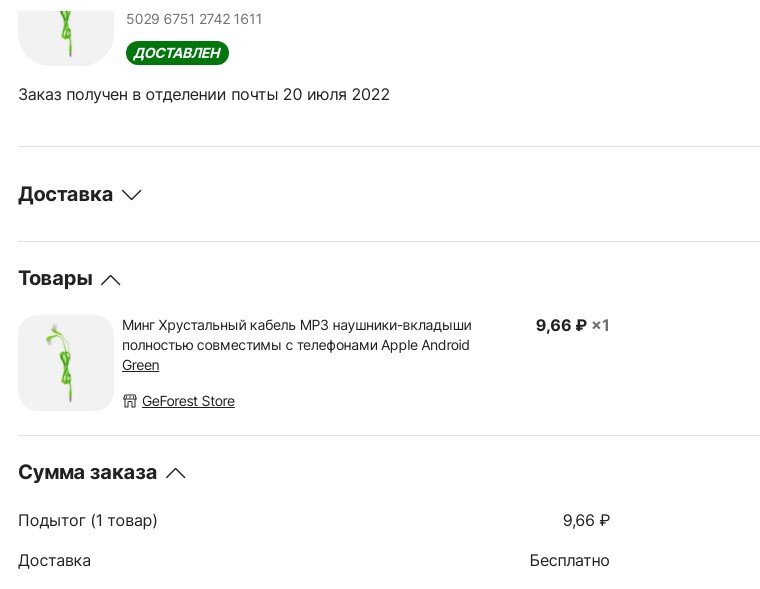Select the tracking number 5029 6751 2742 1611
Screen dimensions: 760x589
click(x=194, y=19)
